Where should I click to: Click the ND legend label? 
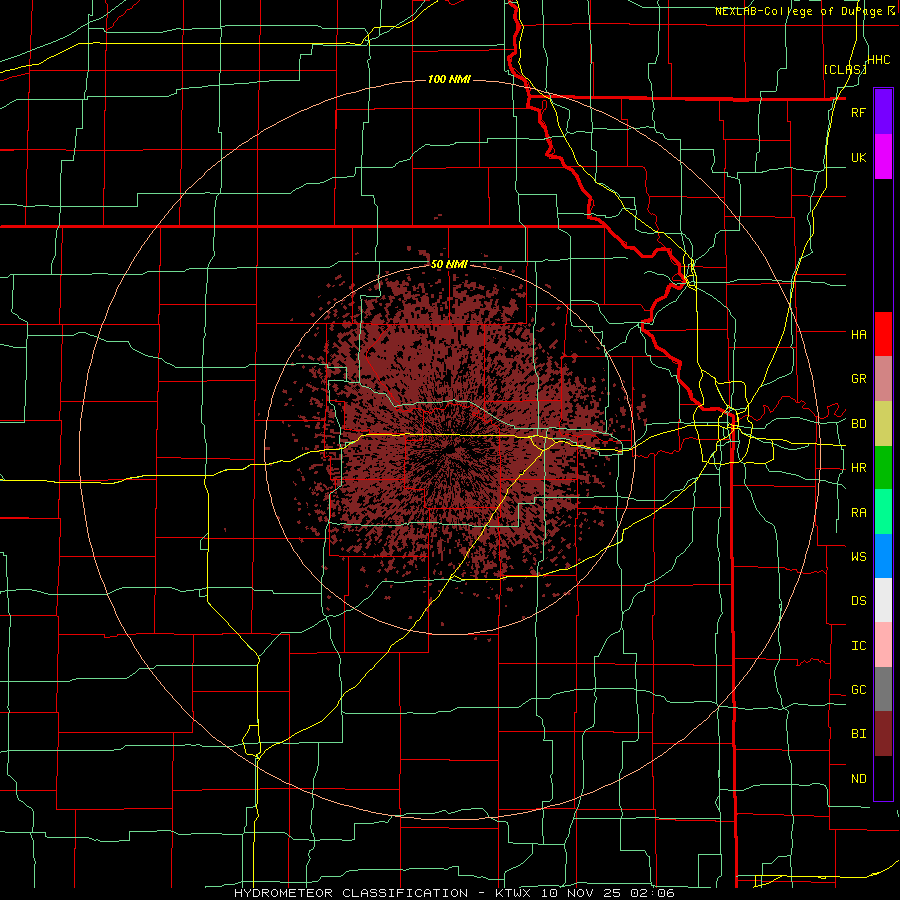pyautogui.click(x=858, y=779)
